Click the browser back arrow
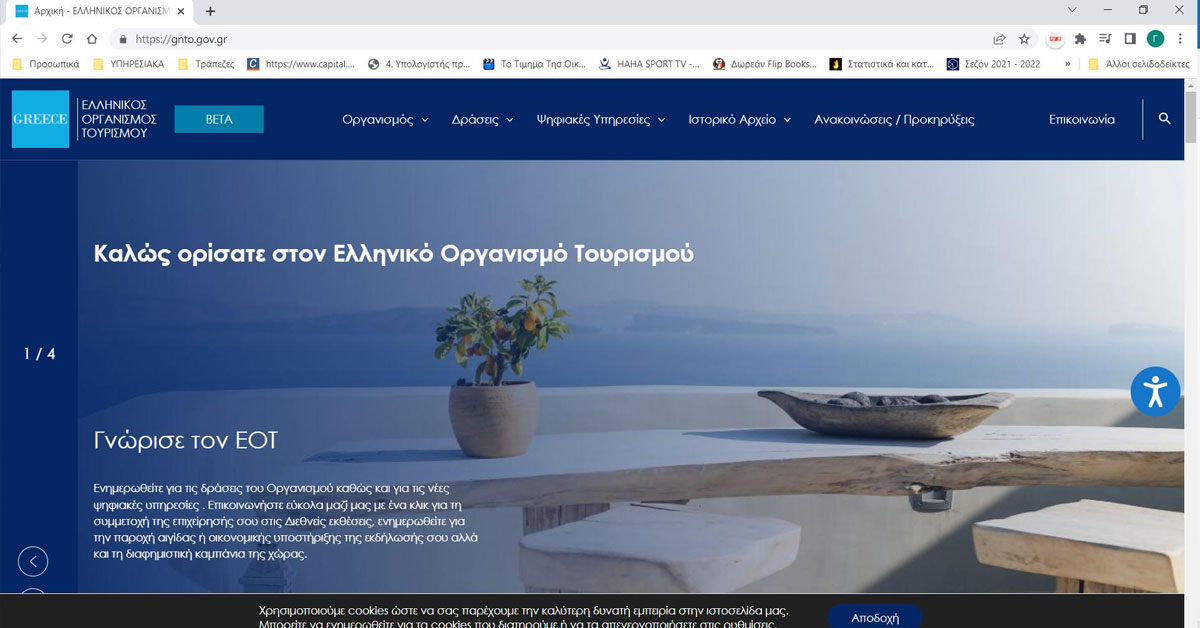 point(17,39)
